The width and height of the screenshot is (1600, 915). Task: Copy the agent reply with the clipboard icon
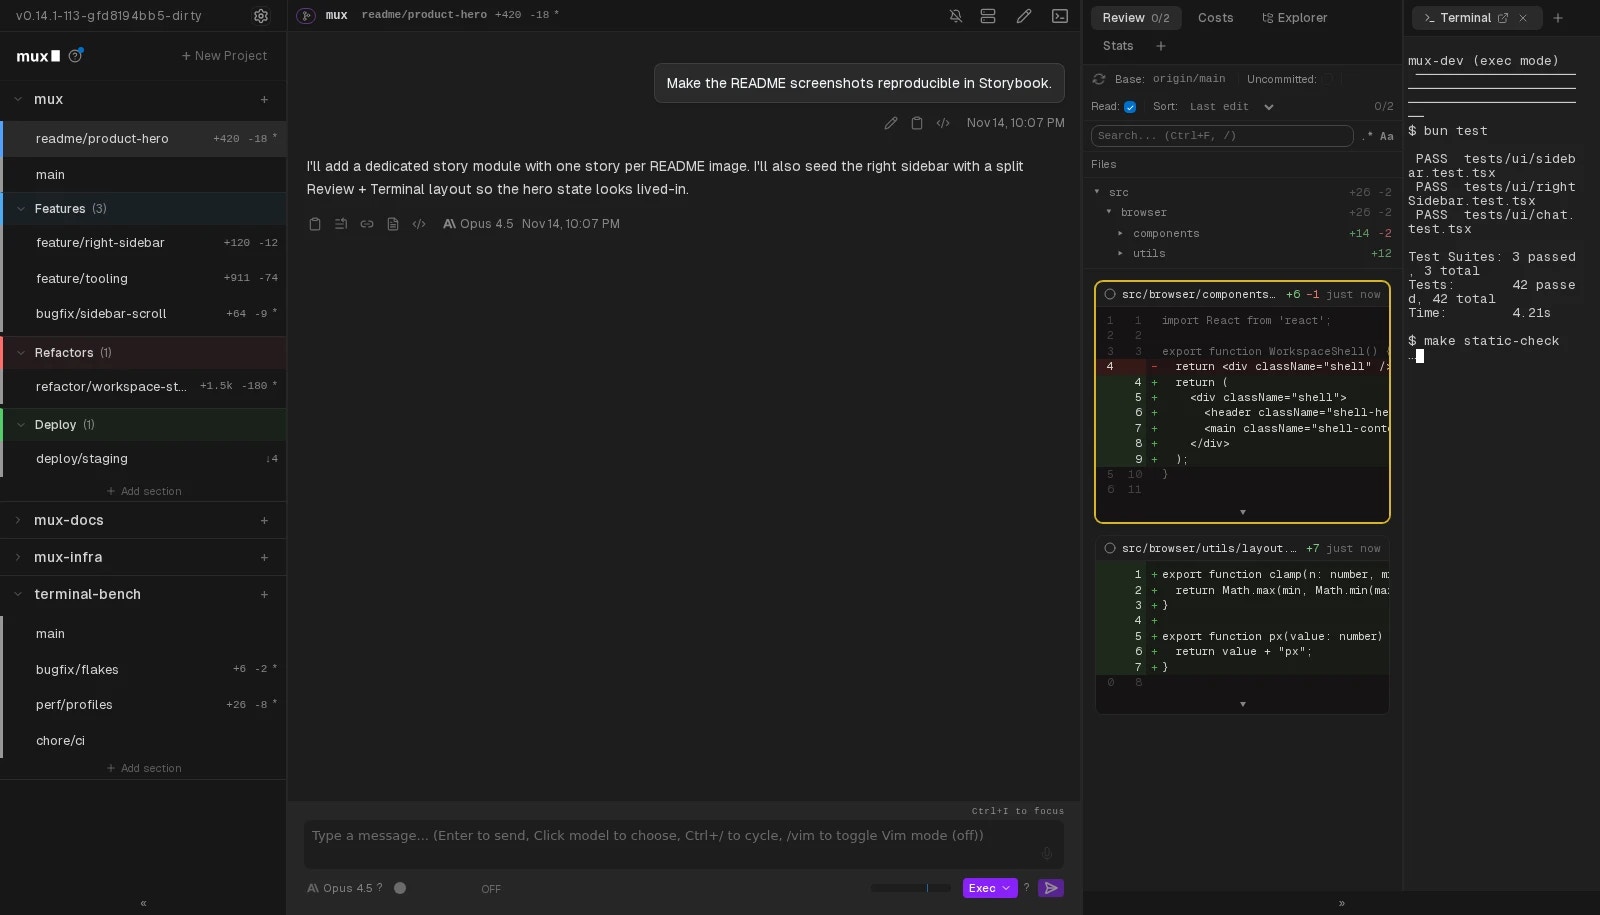point(315,224)
